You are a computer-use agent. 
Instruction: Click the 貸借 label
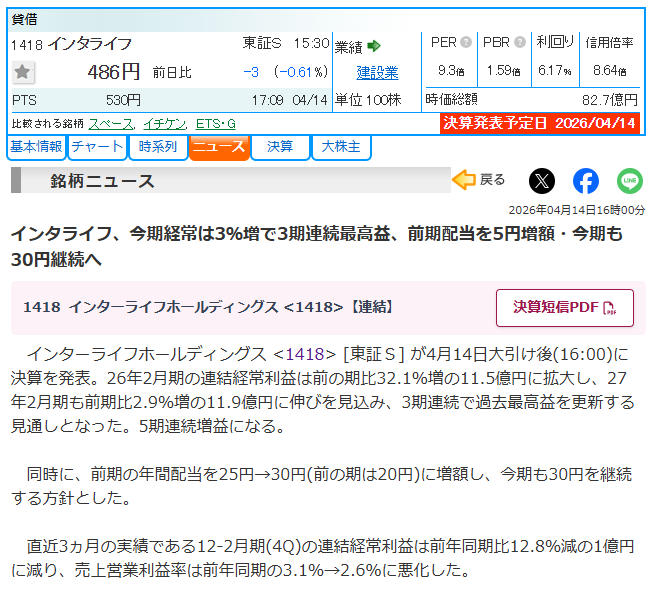pos(25,19)
